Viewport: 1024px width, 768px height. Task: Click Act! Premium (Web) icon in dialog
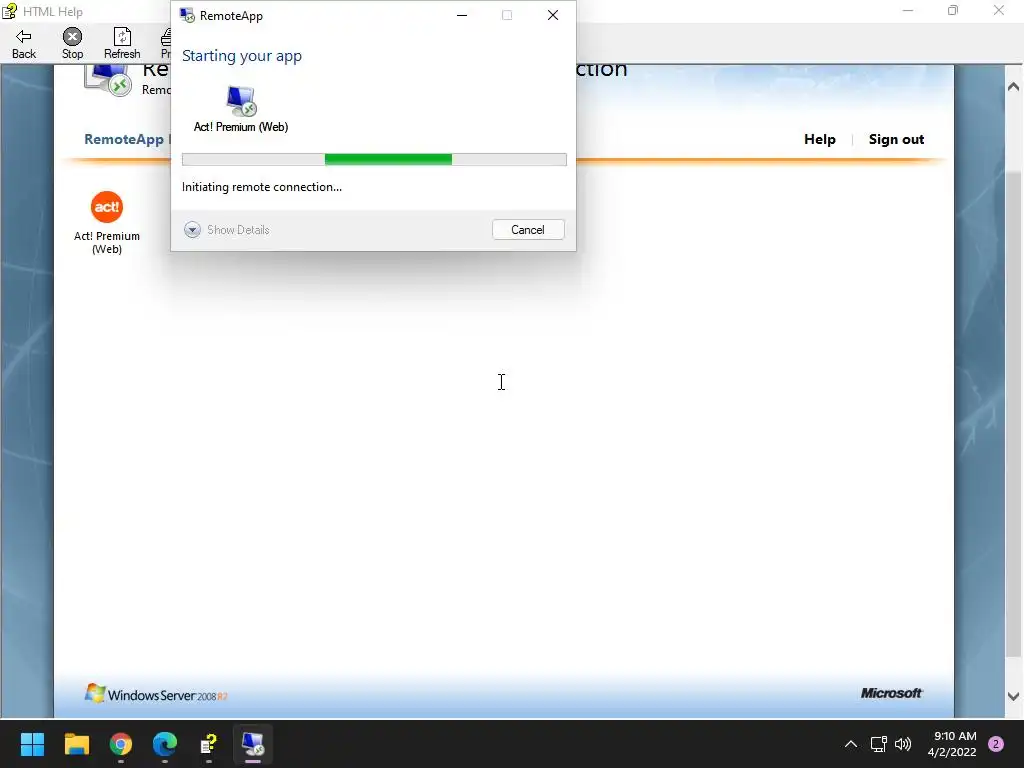tap(241, 110)
